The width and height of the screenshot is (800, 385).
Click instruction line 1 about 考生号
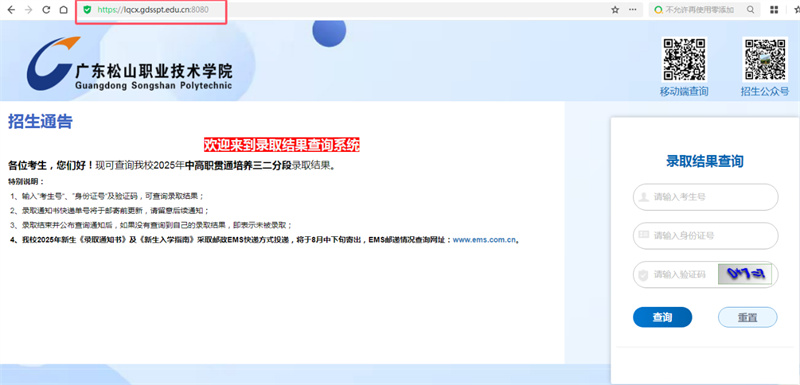pyautogui.click(x=108, y=196)
